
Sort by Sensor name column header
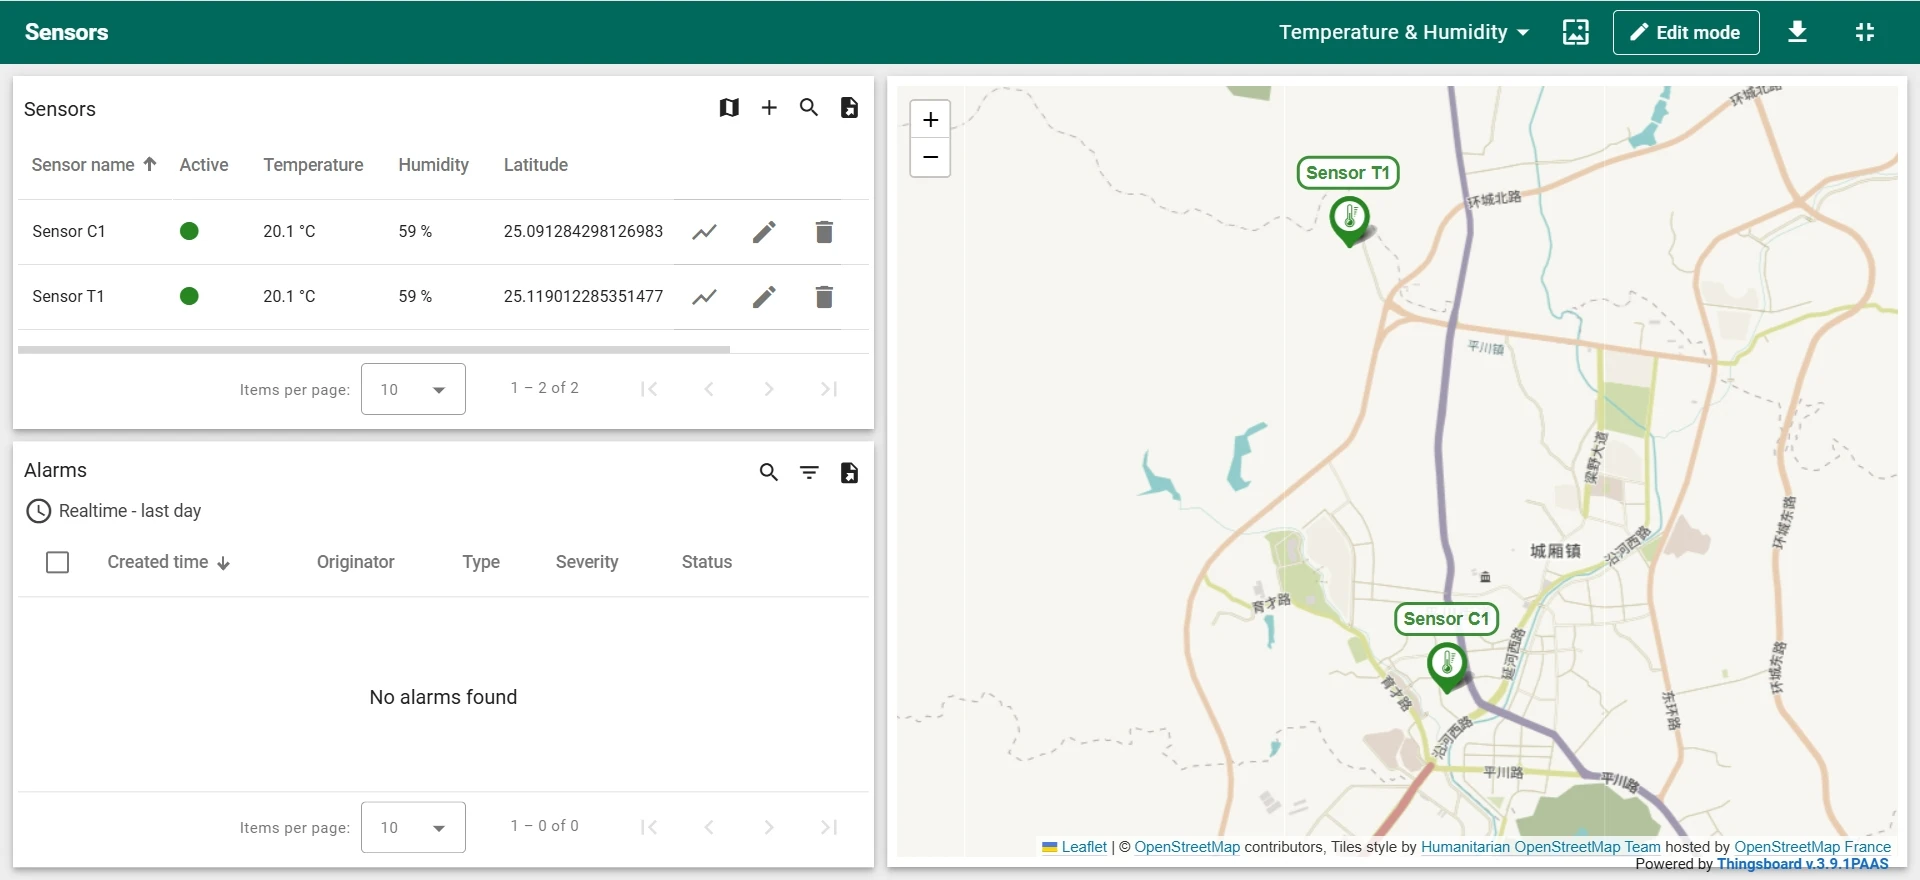(x=83, y=165)
